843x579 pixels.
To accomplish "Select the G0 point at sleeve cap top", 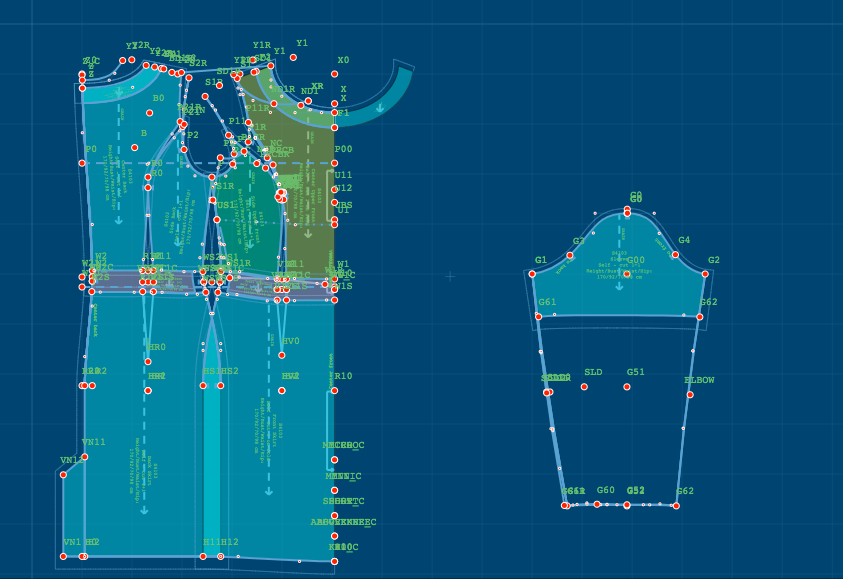I will point(627,210).
